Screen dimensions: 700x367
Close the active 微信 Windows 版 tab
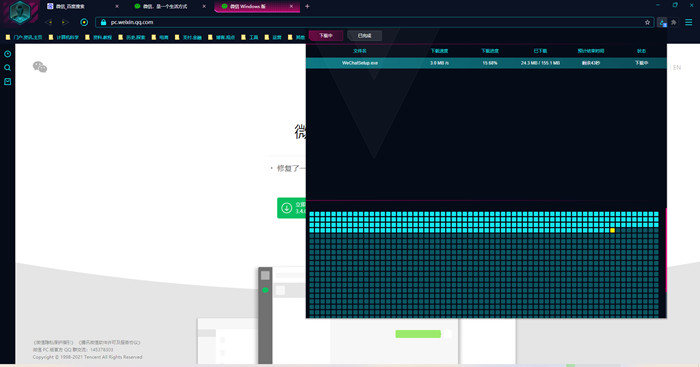pos(292,6)
